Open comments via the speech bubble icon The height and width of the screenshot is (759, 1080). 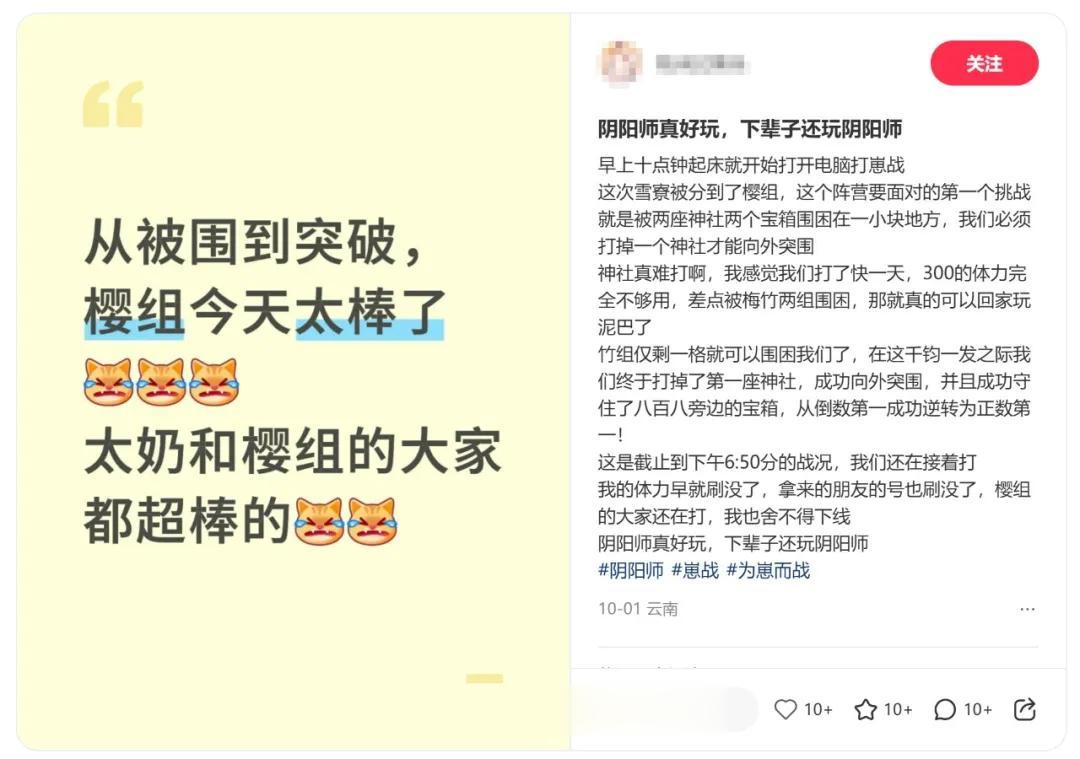pyautogui.click(x=945, y=709)
